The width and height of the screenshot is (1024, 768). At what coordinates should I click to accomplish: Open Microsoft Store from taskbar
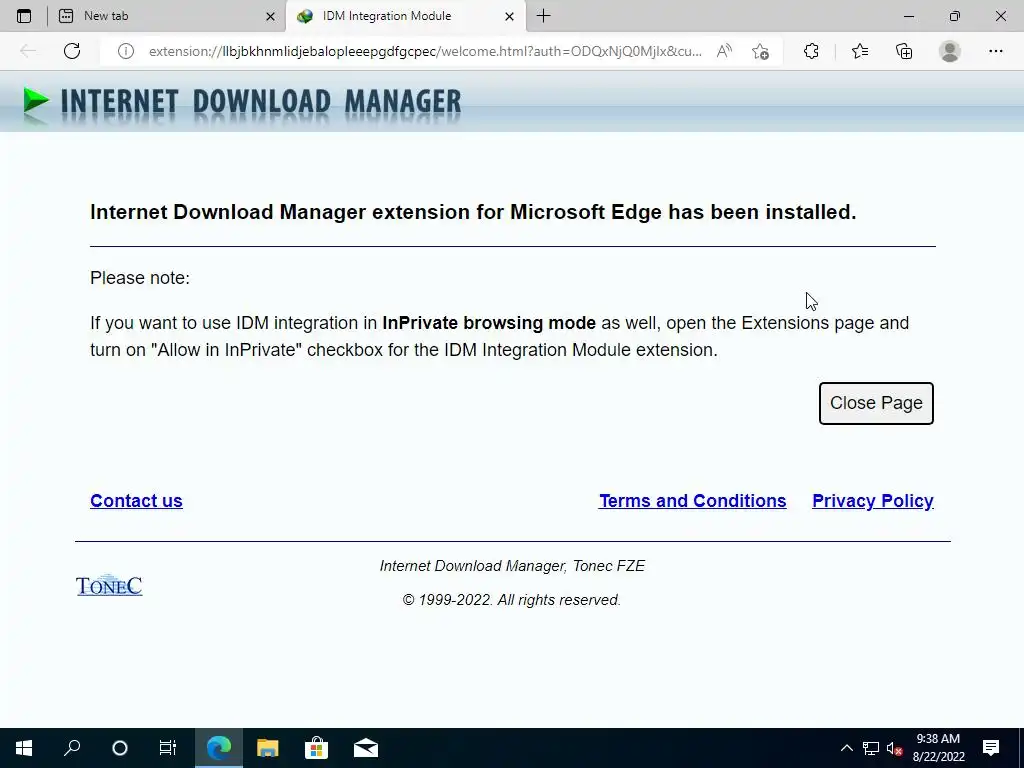[316, 748]
